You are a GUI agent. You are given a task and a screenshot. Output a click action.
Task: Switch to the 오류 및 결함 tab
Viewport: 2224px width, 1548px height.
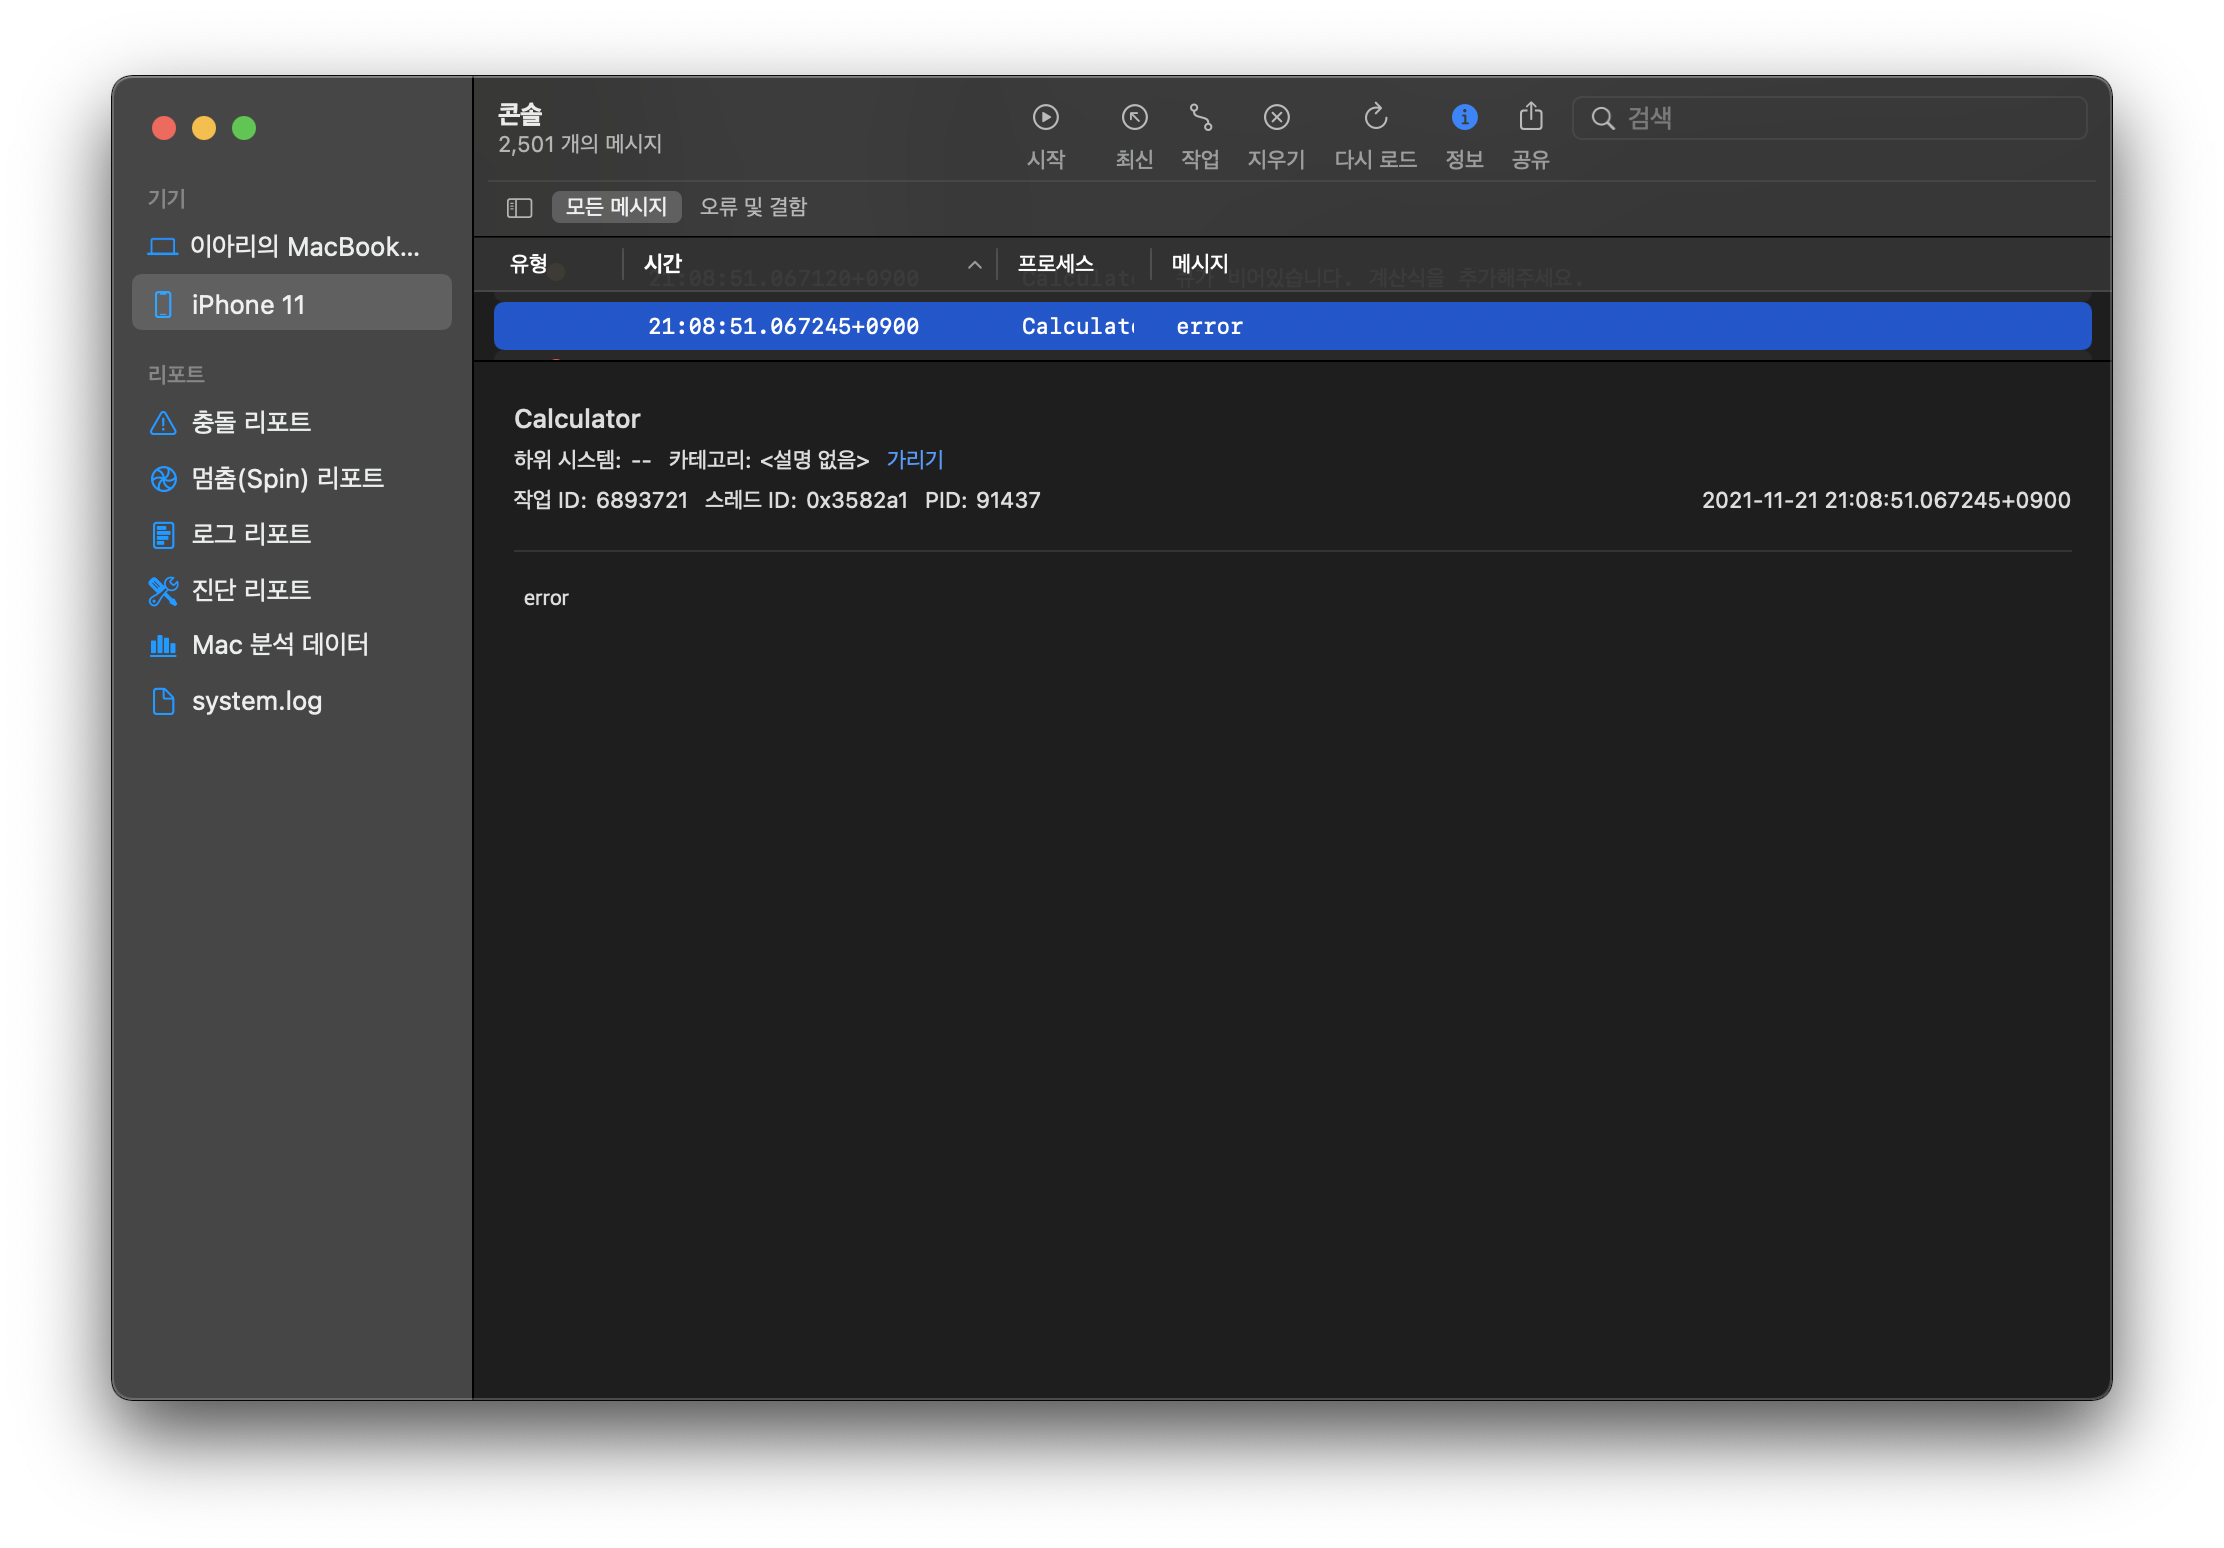point(753,207)
